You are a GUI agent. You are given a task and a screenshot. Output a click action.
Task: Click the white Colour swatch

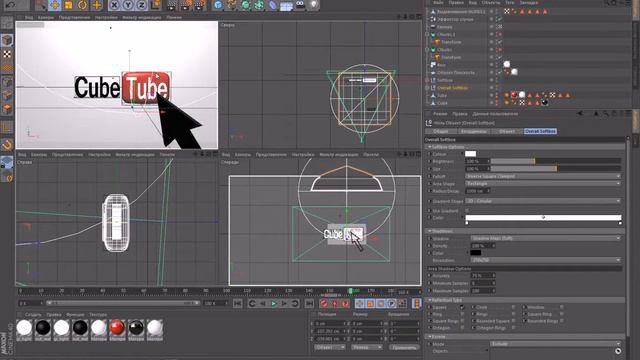(471, 154)
